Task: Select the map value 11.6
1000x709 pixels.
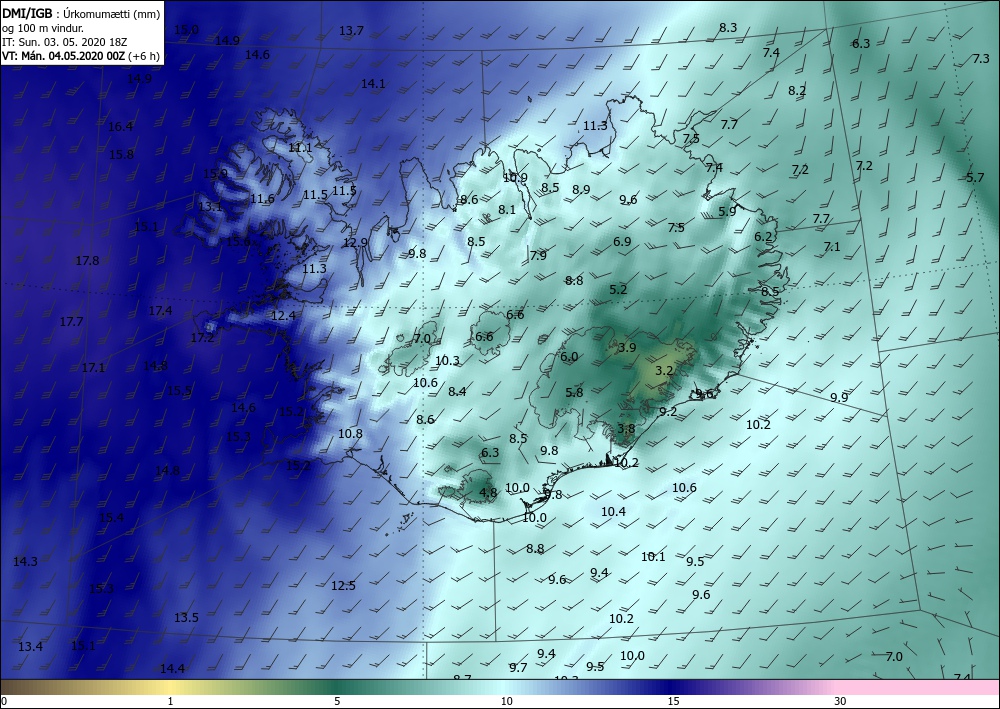Action: pos(262,199)
